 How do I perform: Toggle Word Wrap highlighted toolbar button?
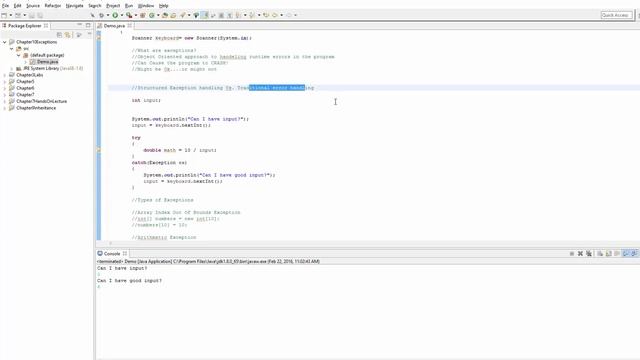click(x=204, y=15)
